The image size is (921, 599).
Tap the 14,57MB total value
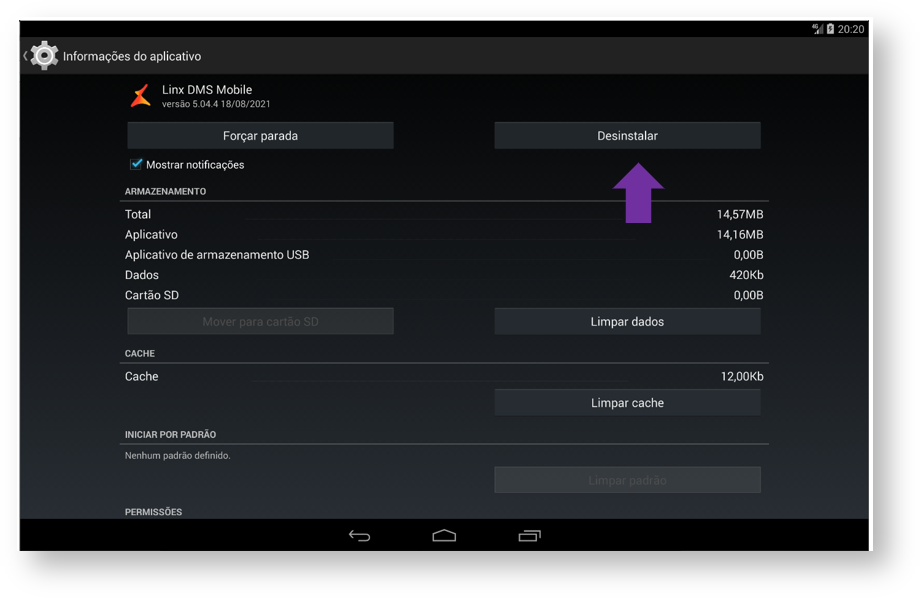coord(740,214)
